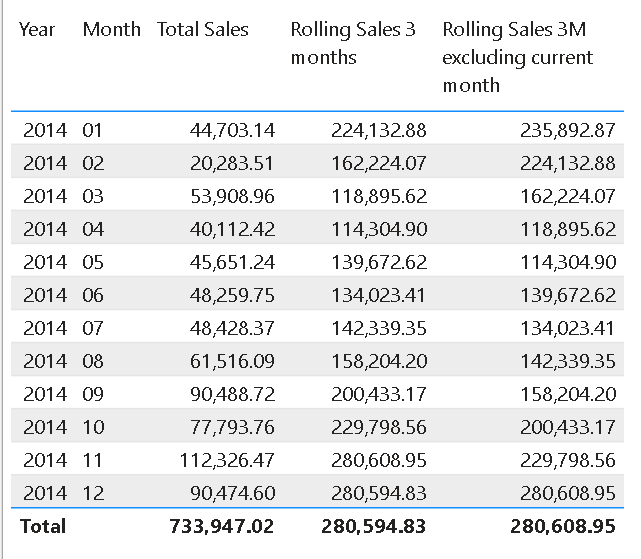Sort by the Month column header
Image resolution: width=641 pixels, height=559 pixels.
[111, 29]
